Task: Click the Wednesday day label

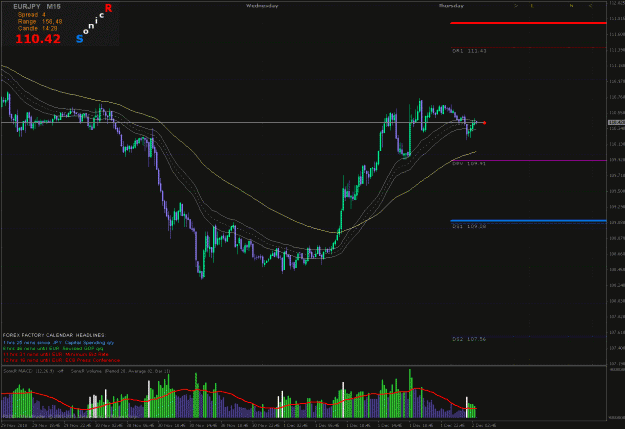Action: (x=262, y=6)
